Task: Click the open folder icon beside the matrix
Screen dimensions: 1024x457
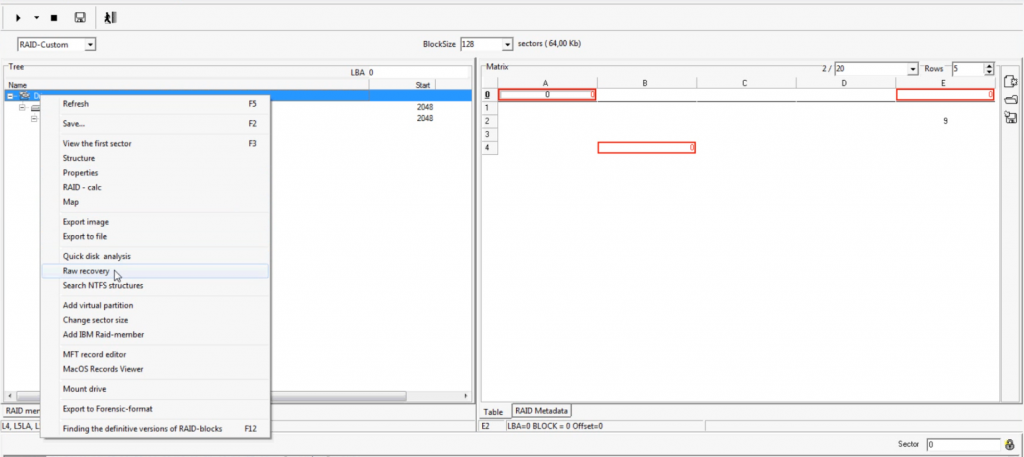Action: coord(1010,100)
